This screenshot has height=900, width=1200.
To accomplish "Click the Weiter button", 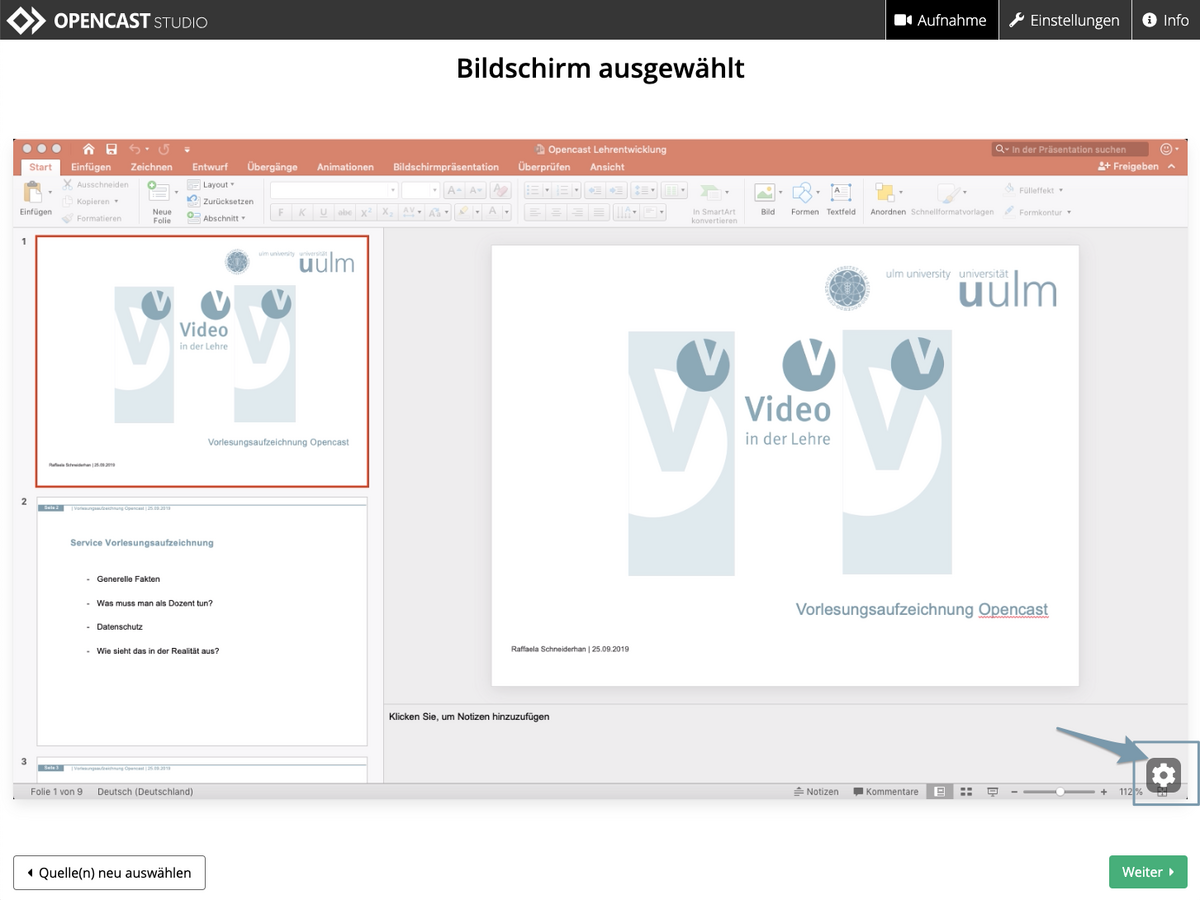I will pyautogui.click(x=1148, y=872).
